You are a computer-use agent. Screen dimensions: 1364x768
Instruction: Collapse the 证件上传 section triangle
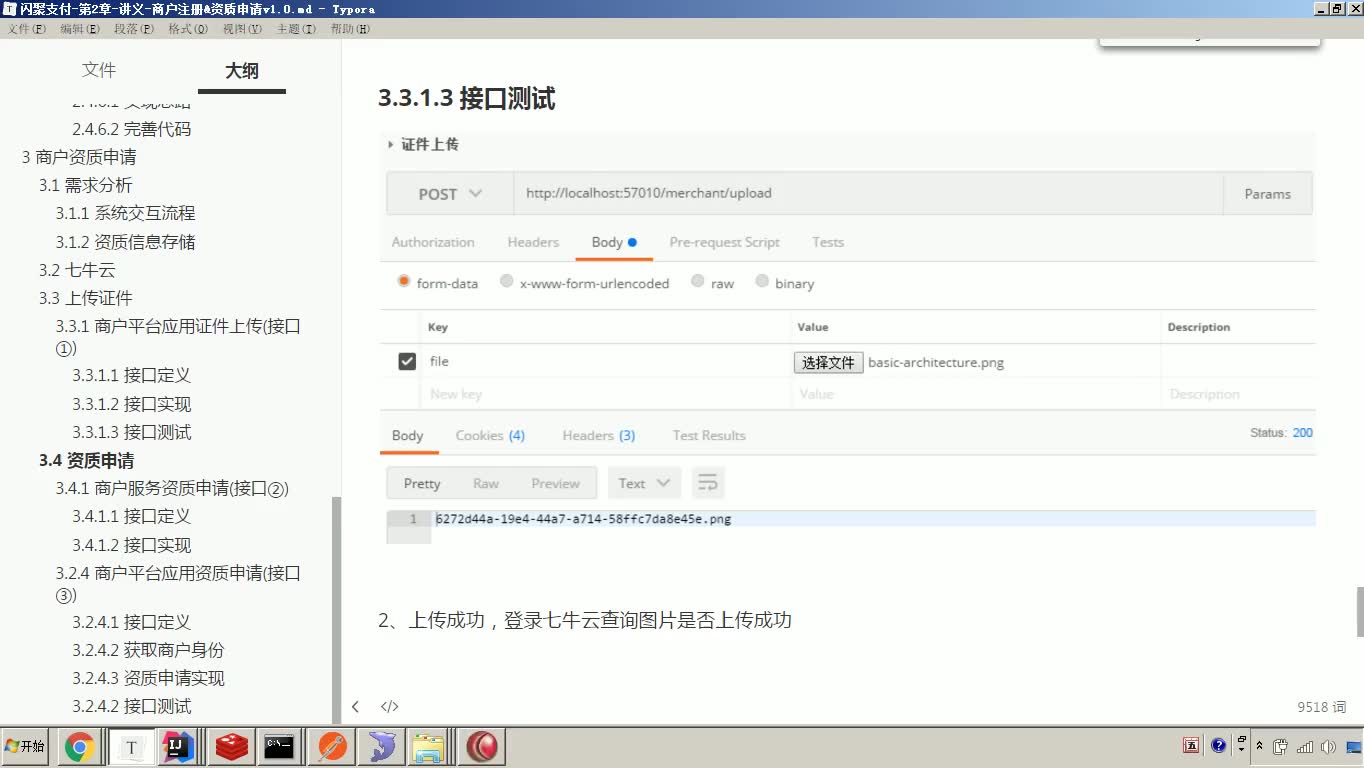[391, 144]
